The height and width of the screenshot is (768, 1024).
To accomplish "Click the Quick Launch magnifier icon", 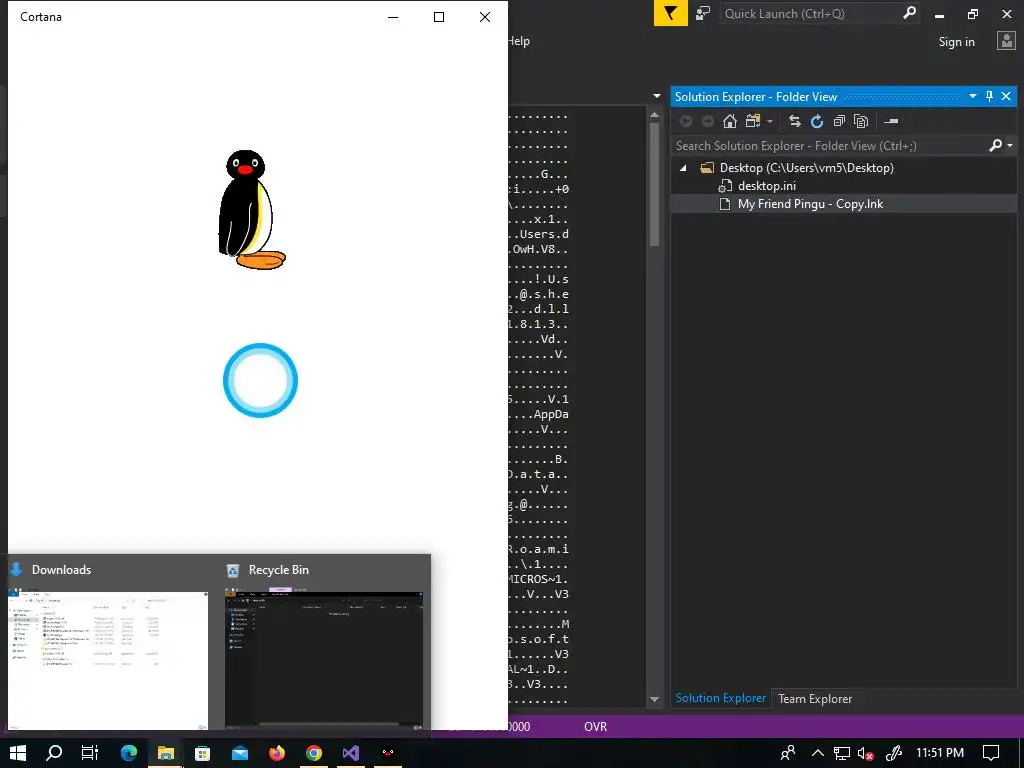I will point(909,13).
